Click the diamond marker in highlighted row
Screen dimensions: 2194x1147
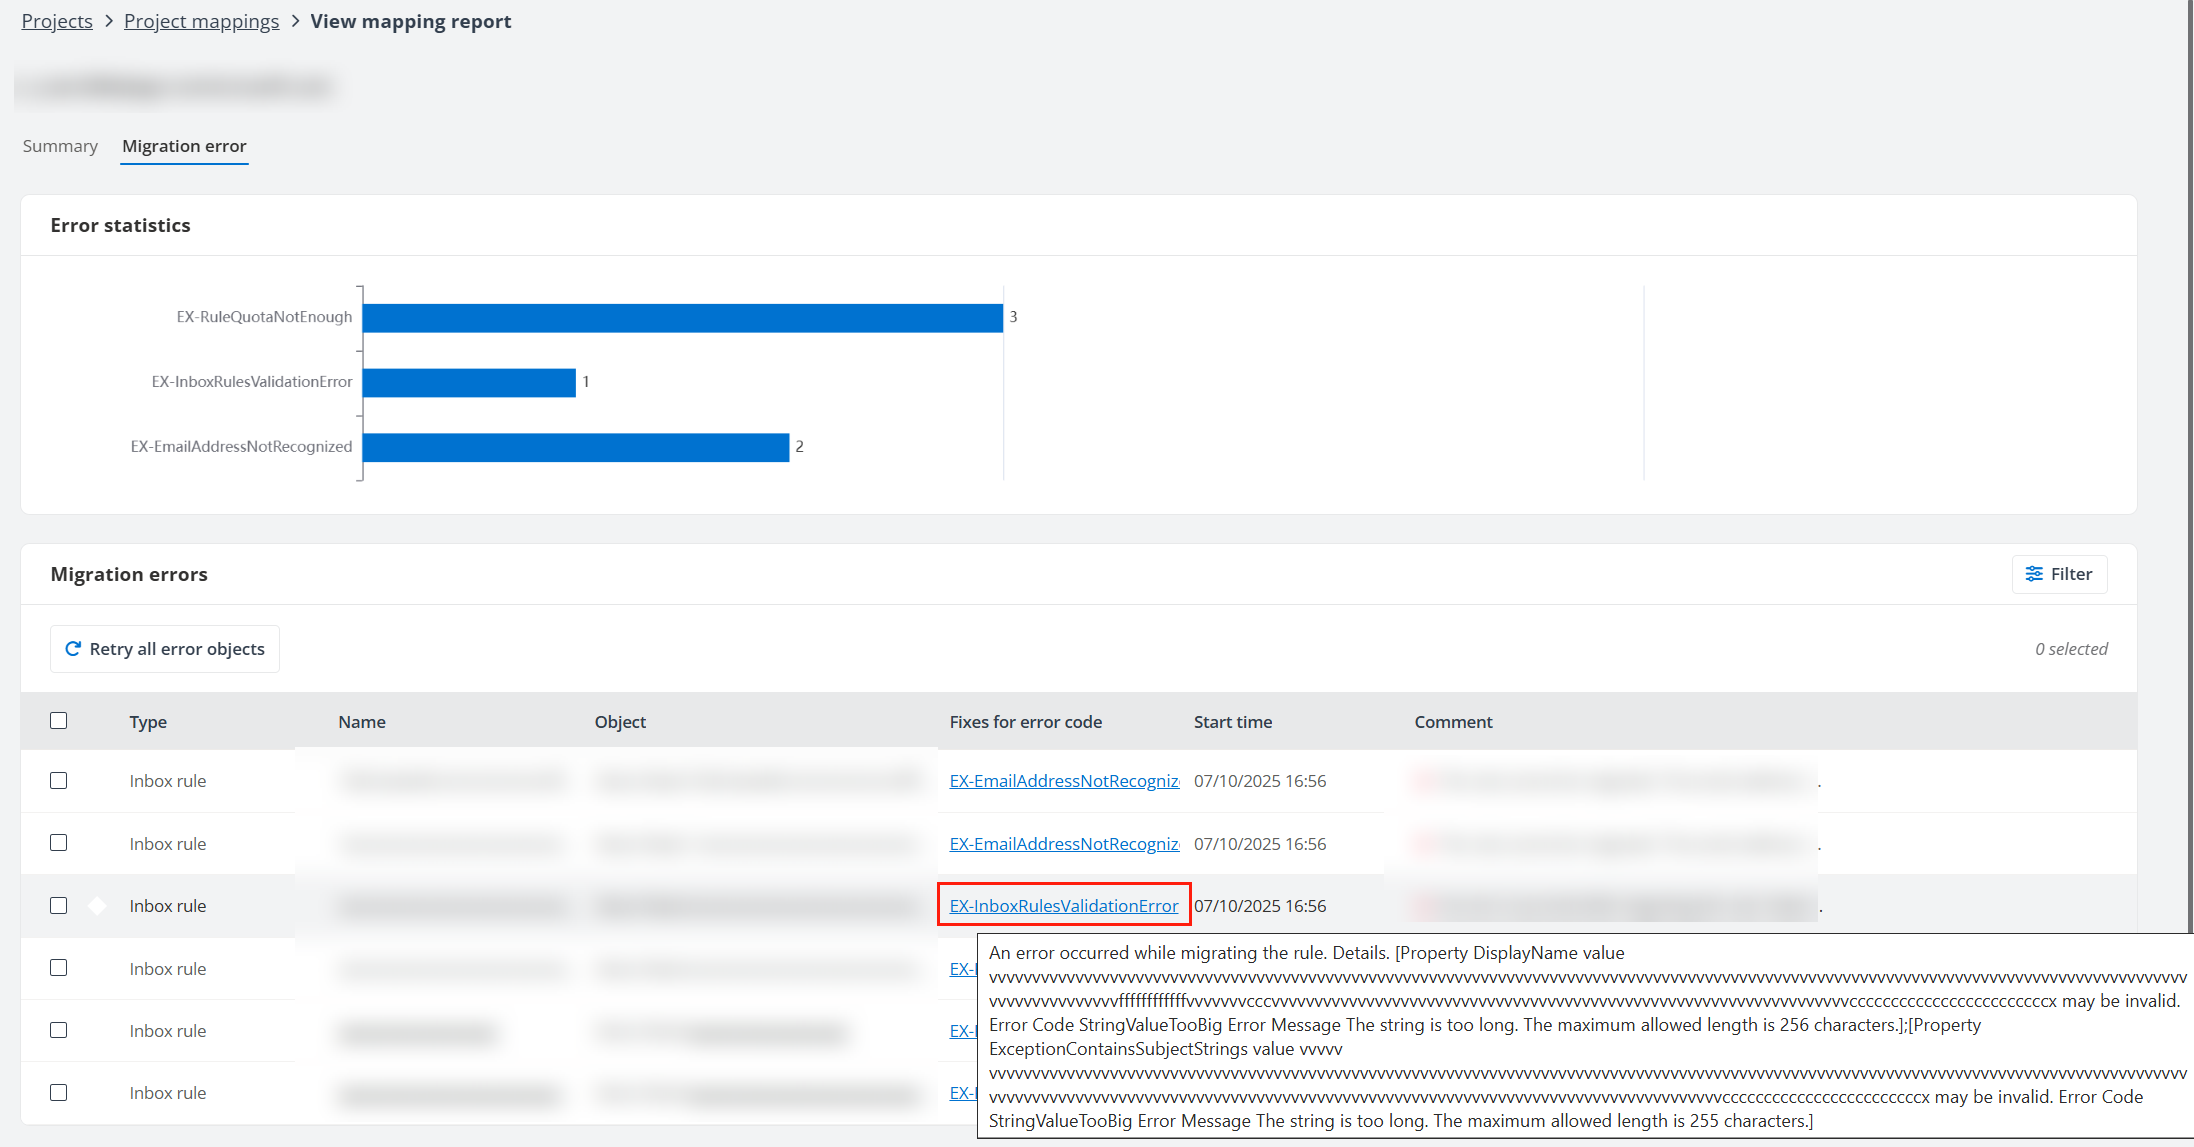click(x=97, y=906)
